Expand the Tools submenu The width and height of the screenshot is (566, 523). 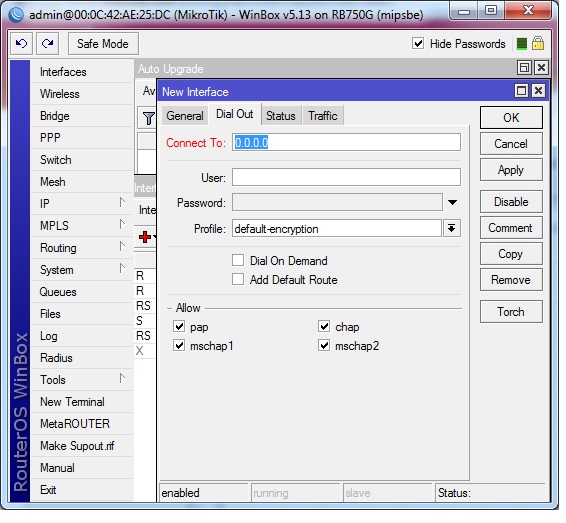[122, 379]
